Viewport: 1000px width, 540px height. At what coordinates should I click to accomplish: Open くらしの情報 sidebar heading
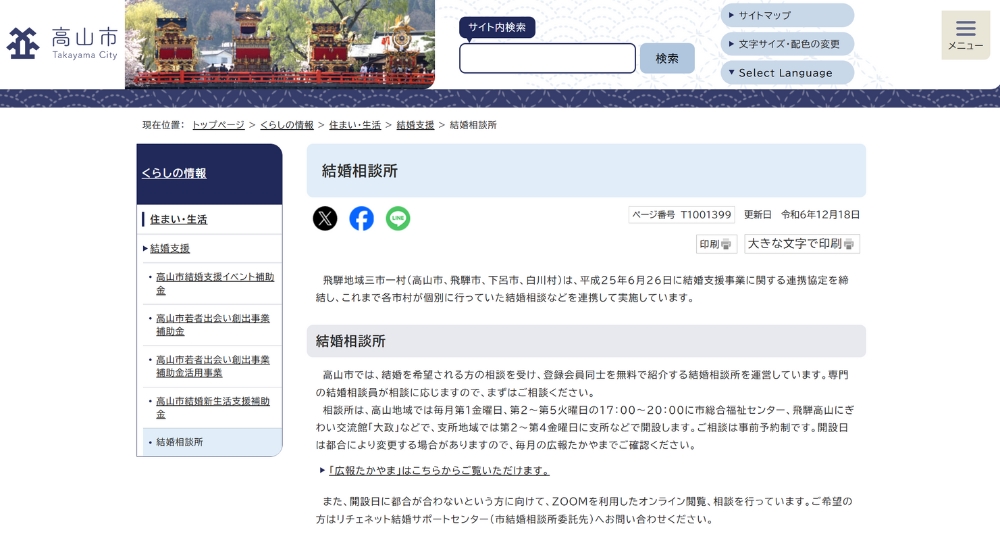coord(173,173)
